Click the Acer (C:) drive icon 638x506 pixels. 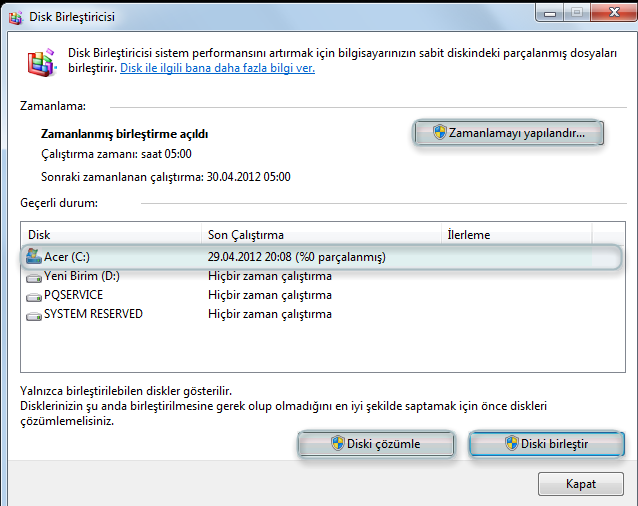pyautogui.click(x=33, y=257)
